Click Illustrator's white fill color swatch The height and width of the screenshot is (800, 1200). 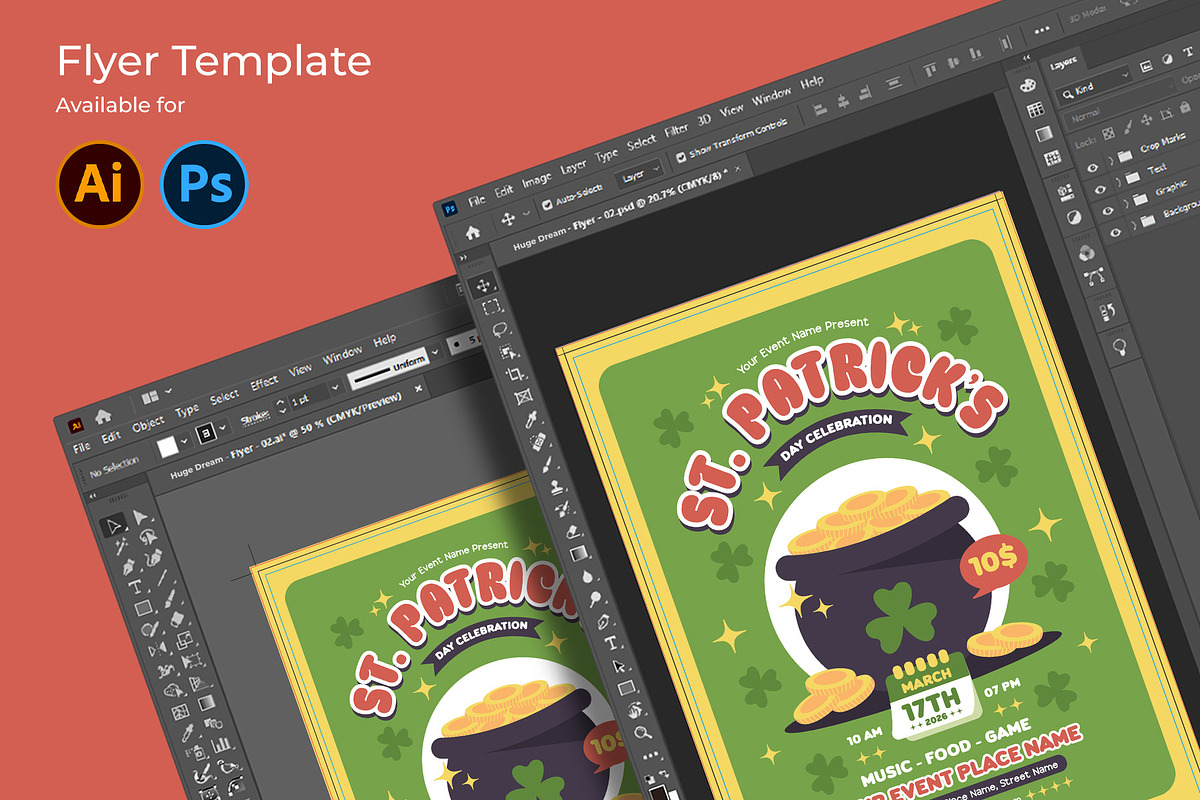coord(167,447)
